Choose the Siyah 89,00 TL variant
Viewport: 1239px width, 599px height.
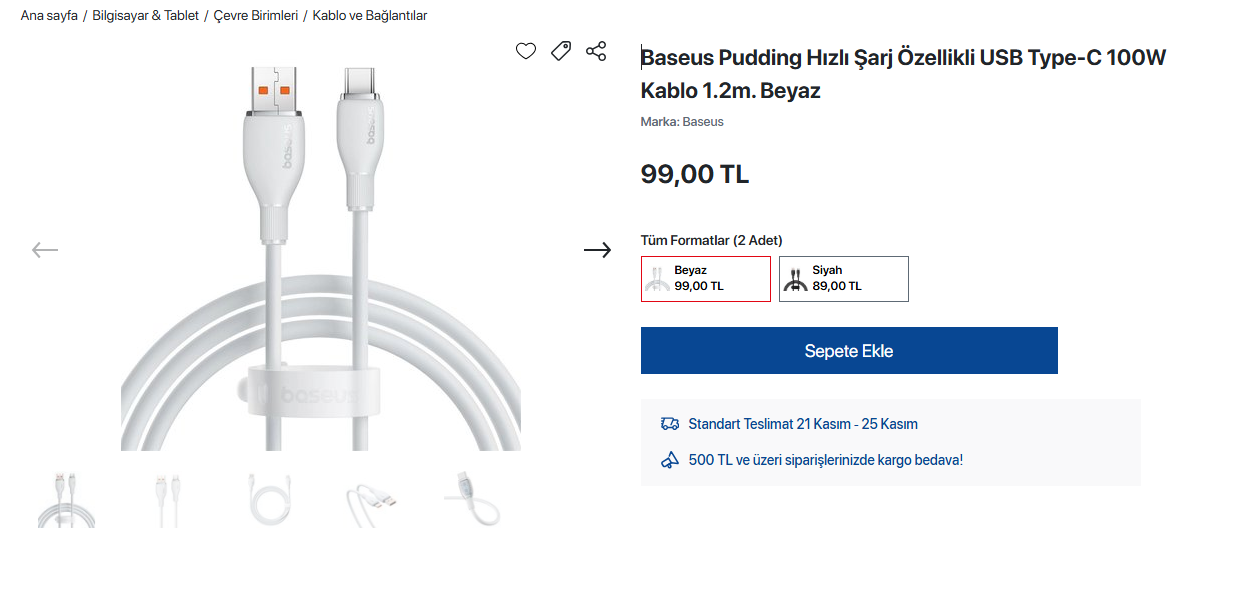point(843,279)
